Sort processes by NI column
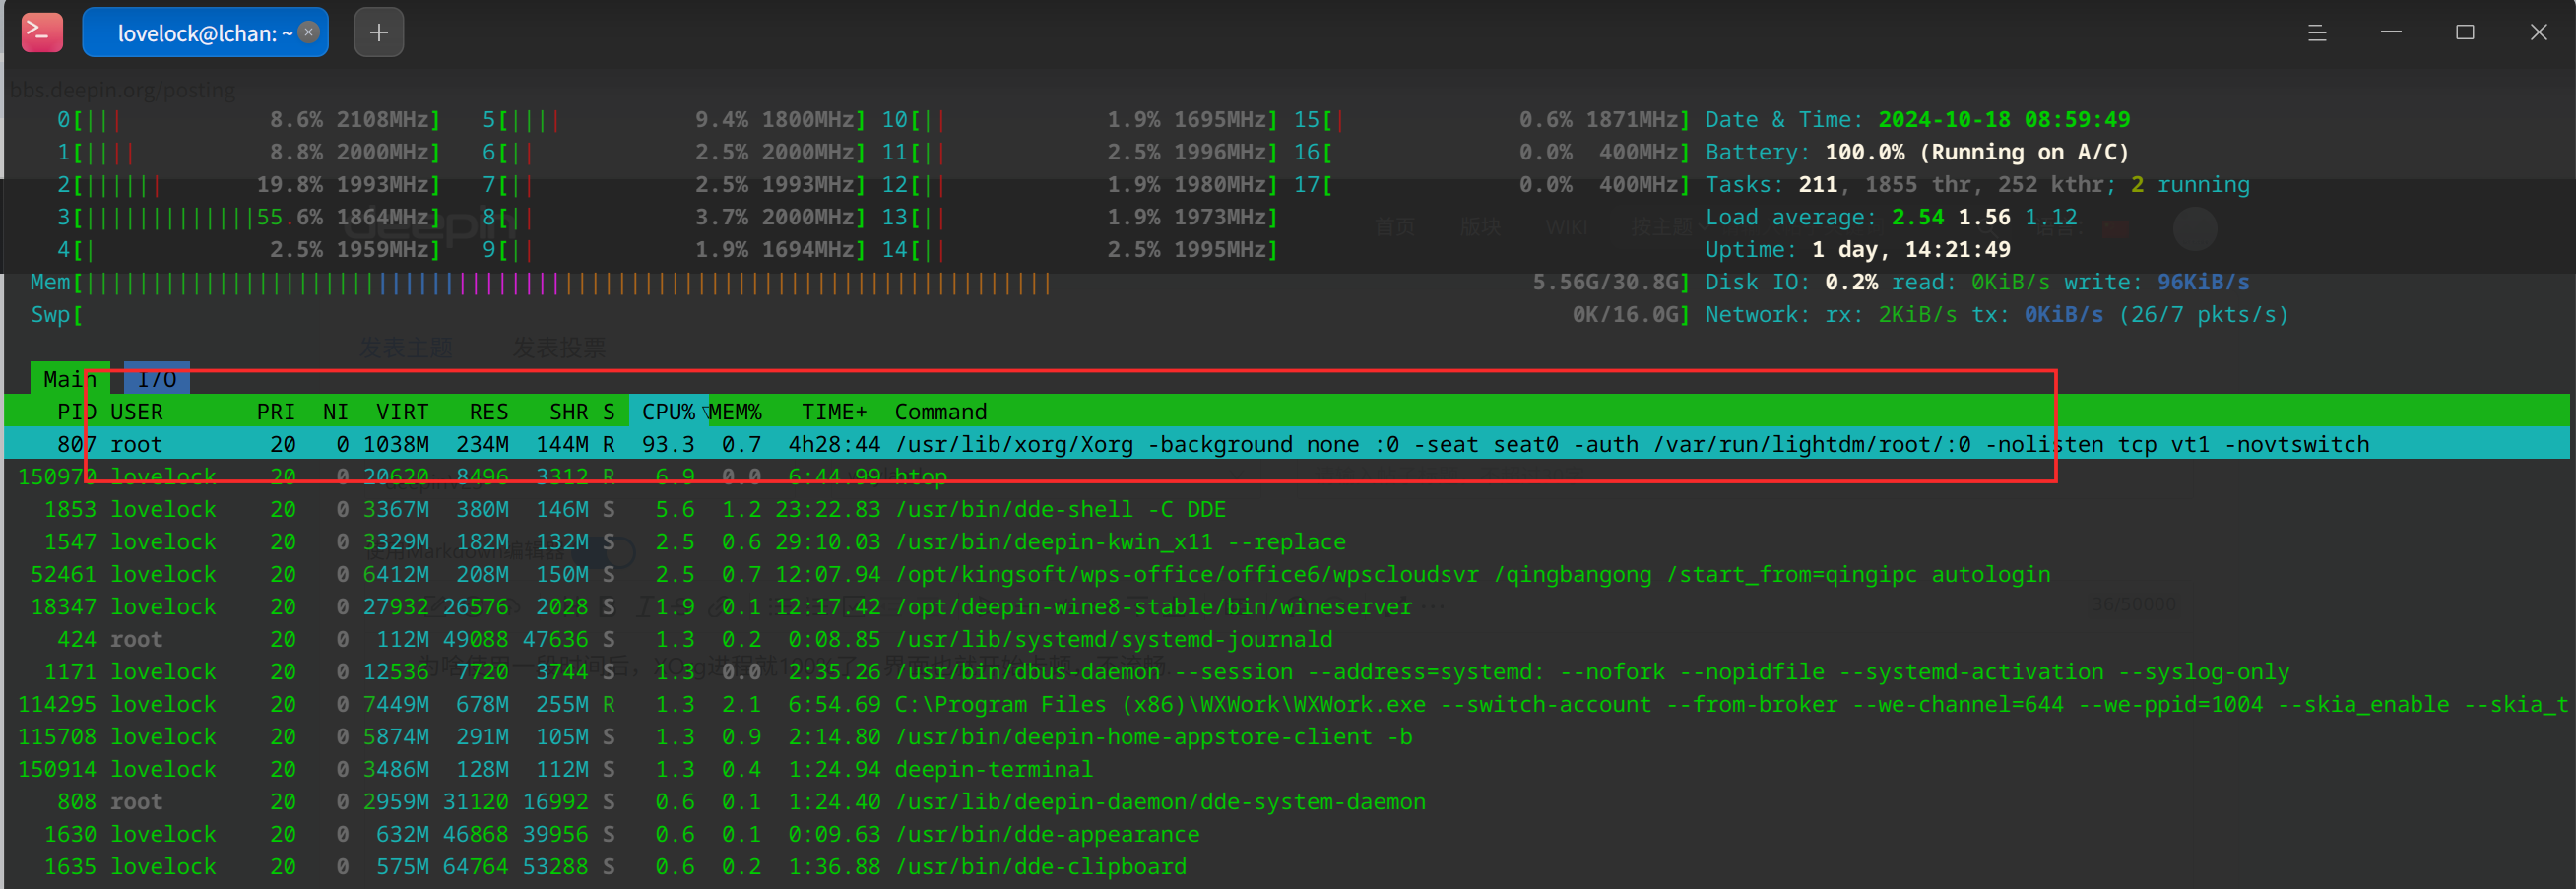The height and width of the screenshot is (889, 2576). pos(336,412)
